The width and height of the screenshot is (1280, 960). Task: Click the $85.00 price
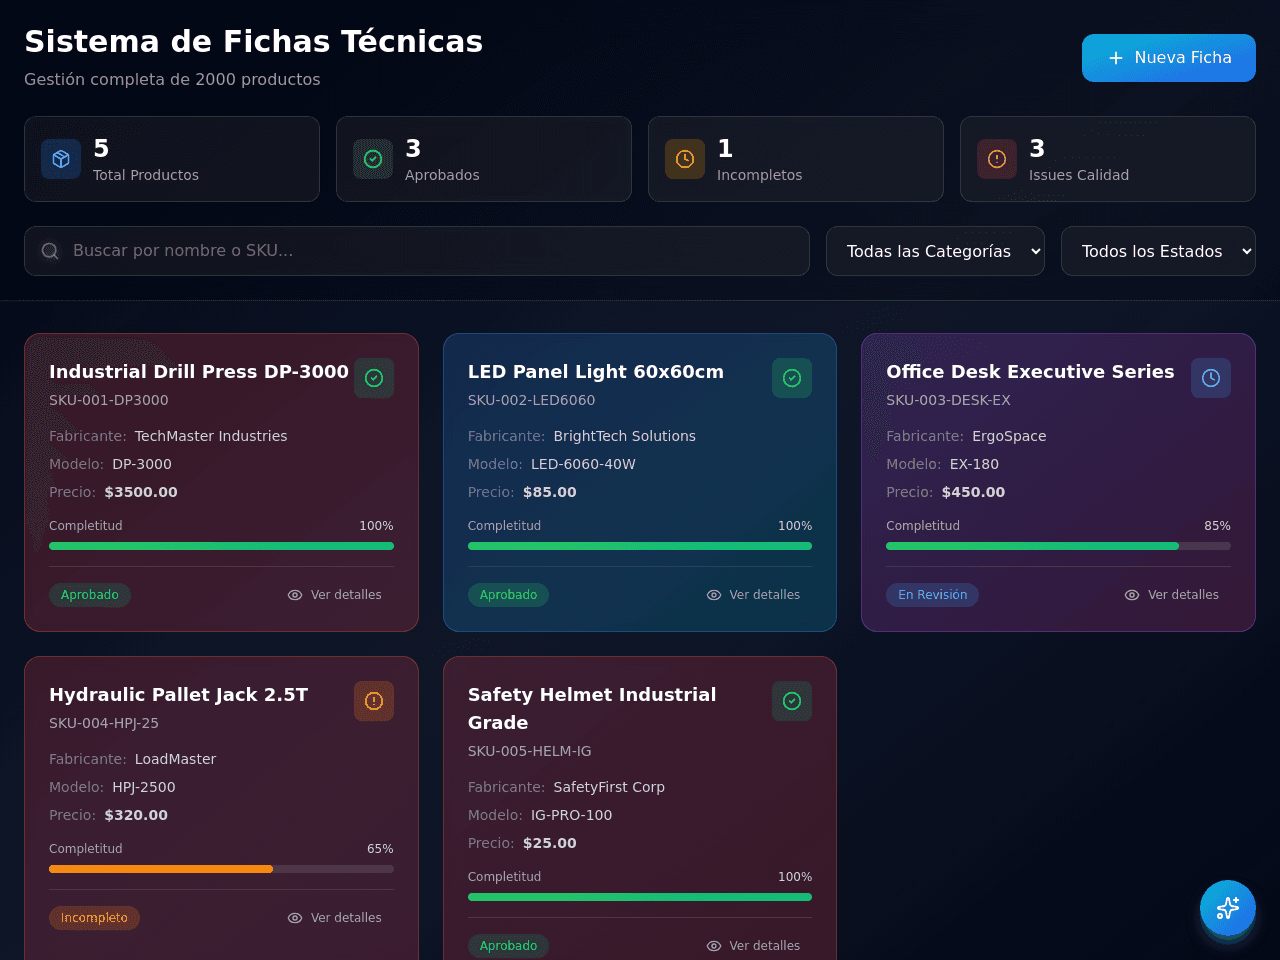[x=550, y=492]
